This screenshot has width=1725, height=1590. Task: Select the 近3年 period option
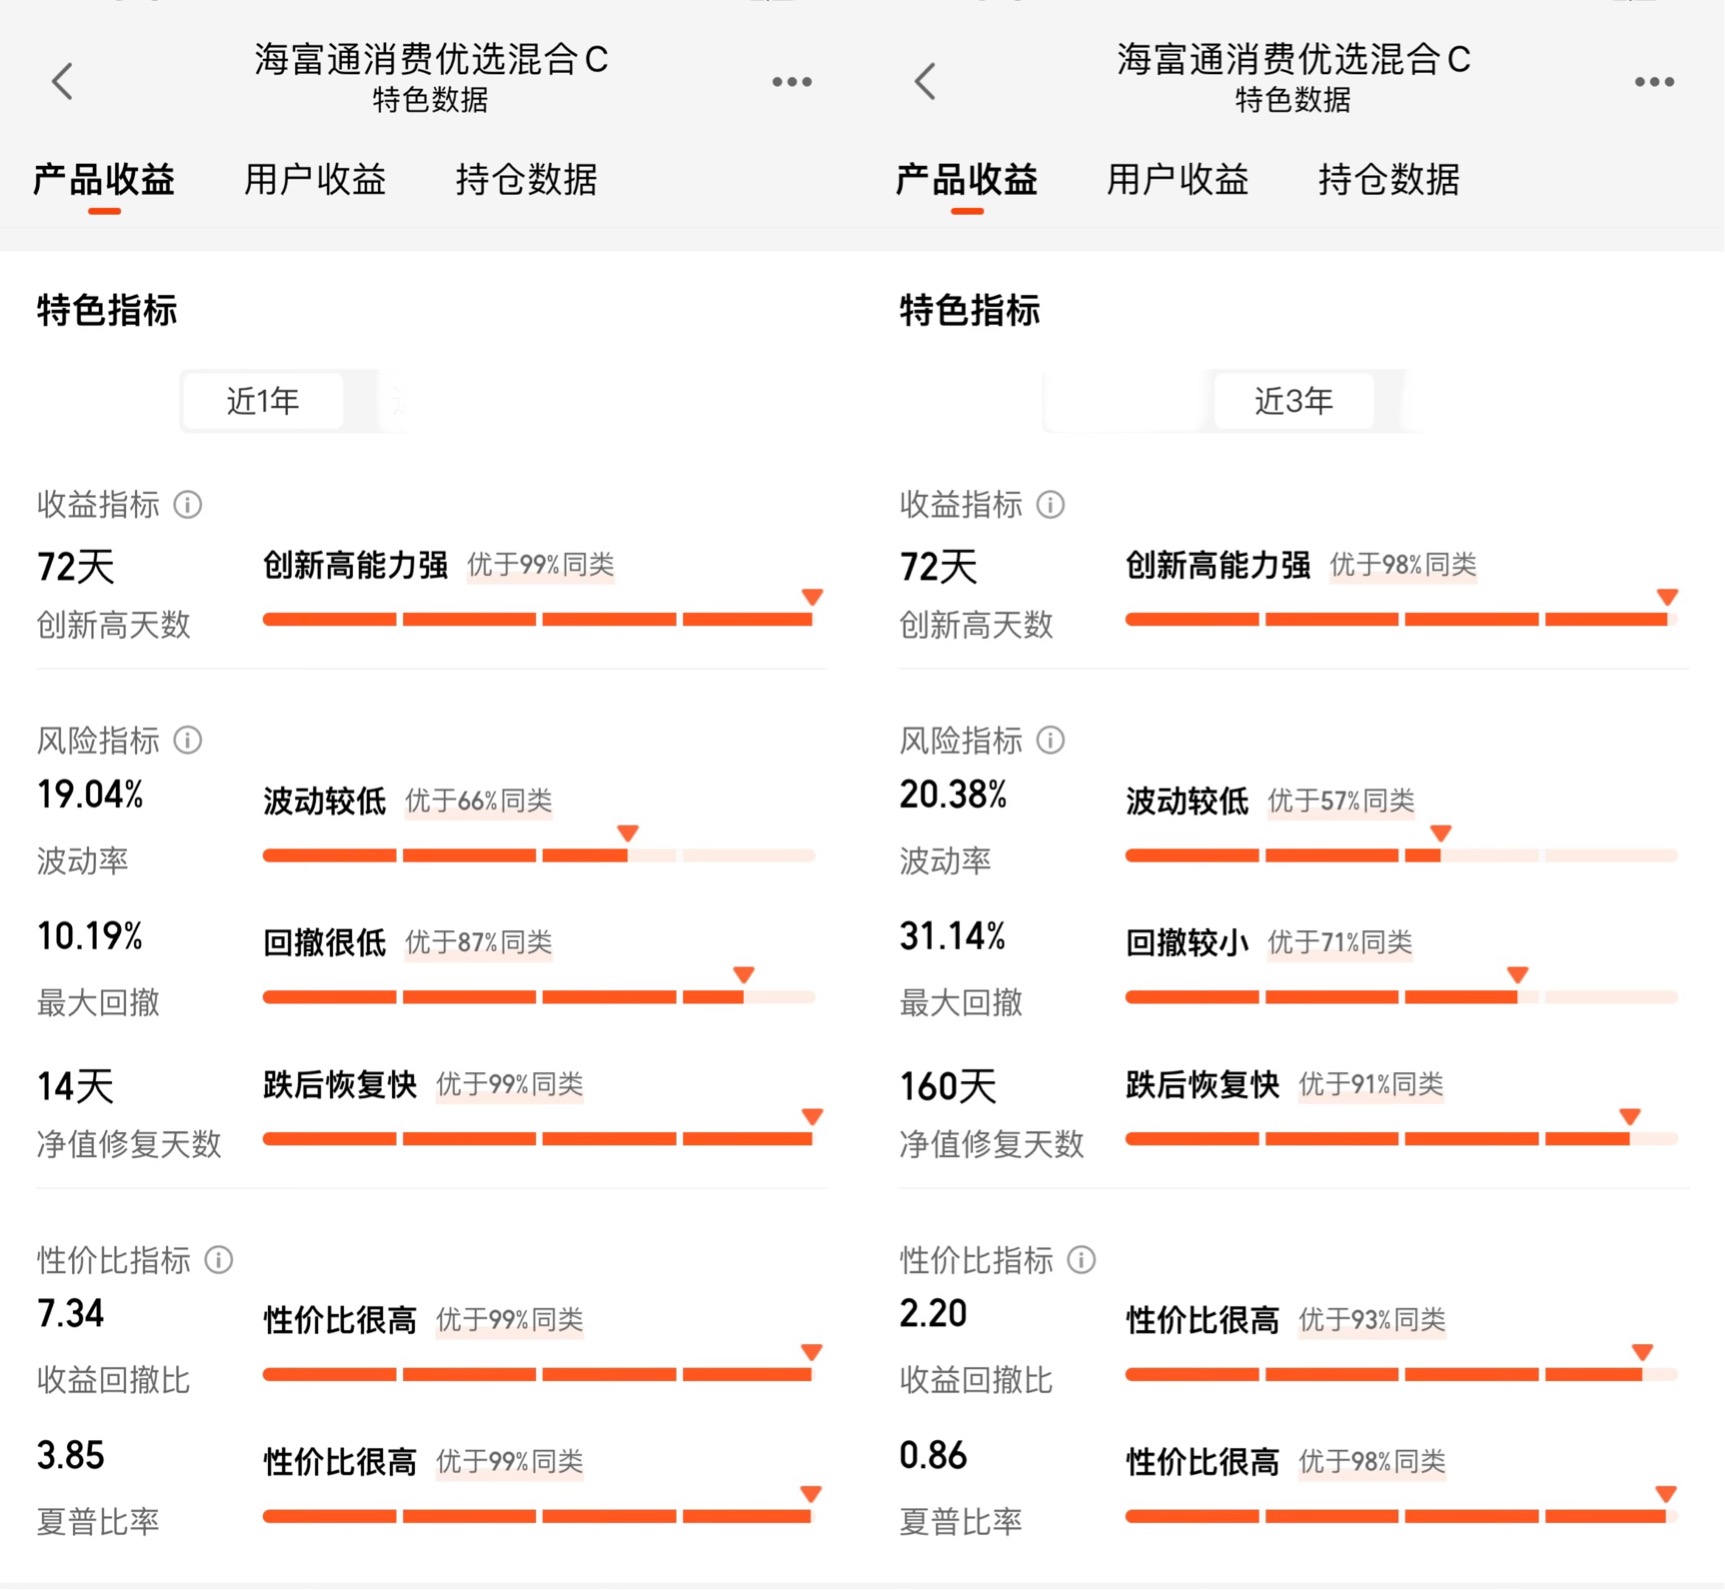pos(1294,401)
